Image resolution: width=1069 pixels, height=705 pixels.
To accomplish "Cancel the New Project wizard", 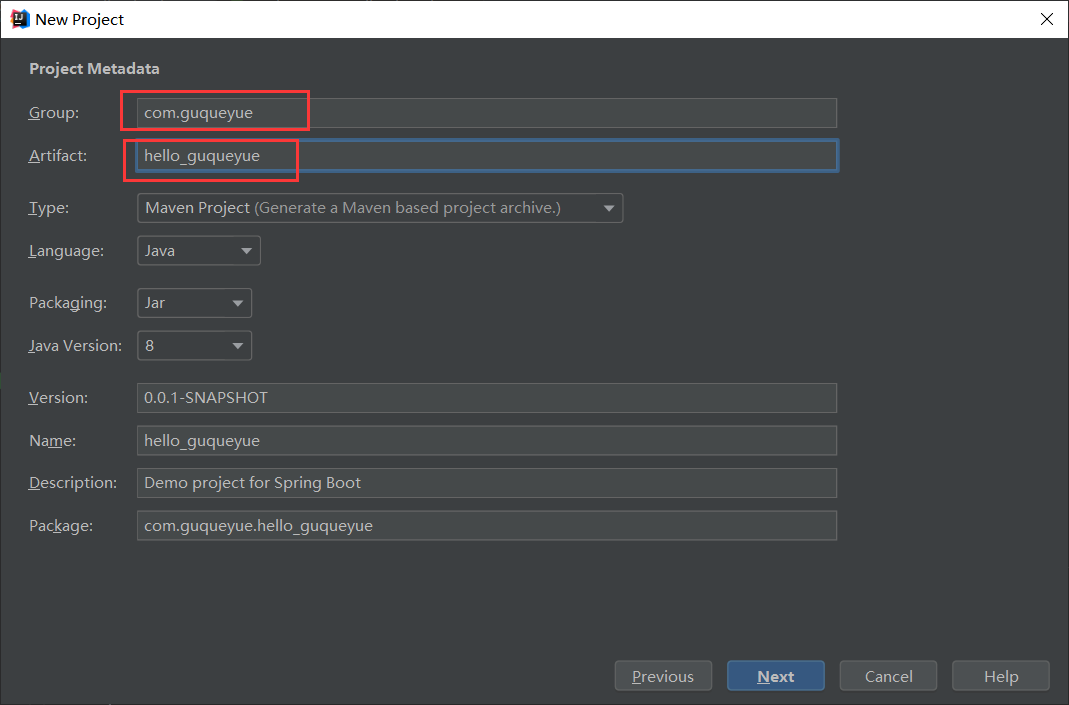I will [888, 676].
